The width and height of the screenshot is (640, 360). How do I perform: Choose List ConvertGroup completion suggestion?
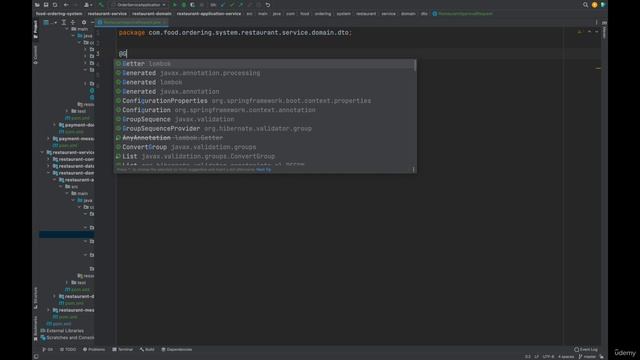click(x=264, y=156)
